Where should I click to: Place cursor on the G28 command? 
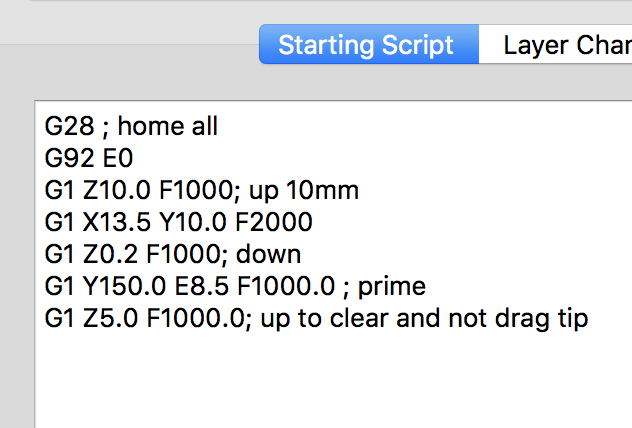[x=69, y=126]
